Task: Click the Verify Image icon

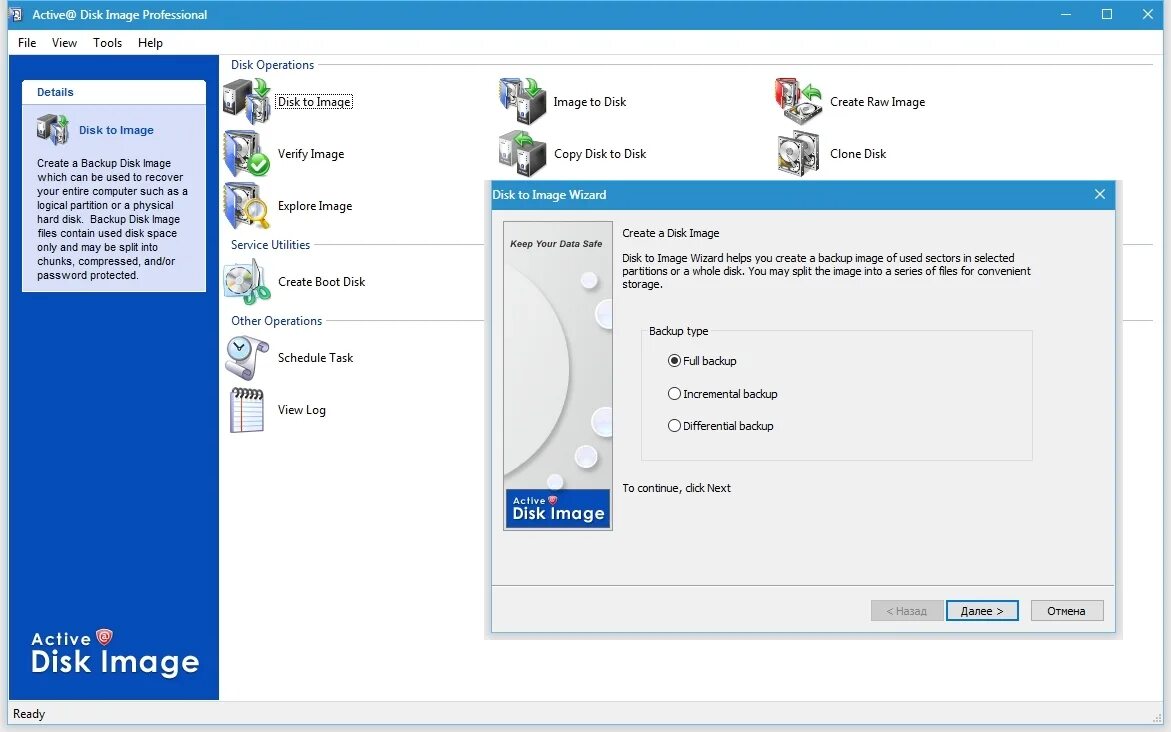Action: pos(246,153)
